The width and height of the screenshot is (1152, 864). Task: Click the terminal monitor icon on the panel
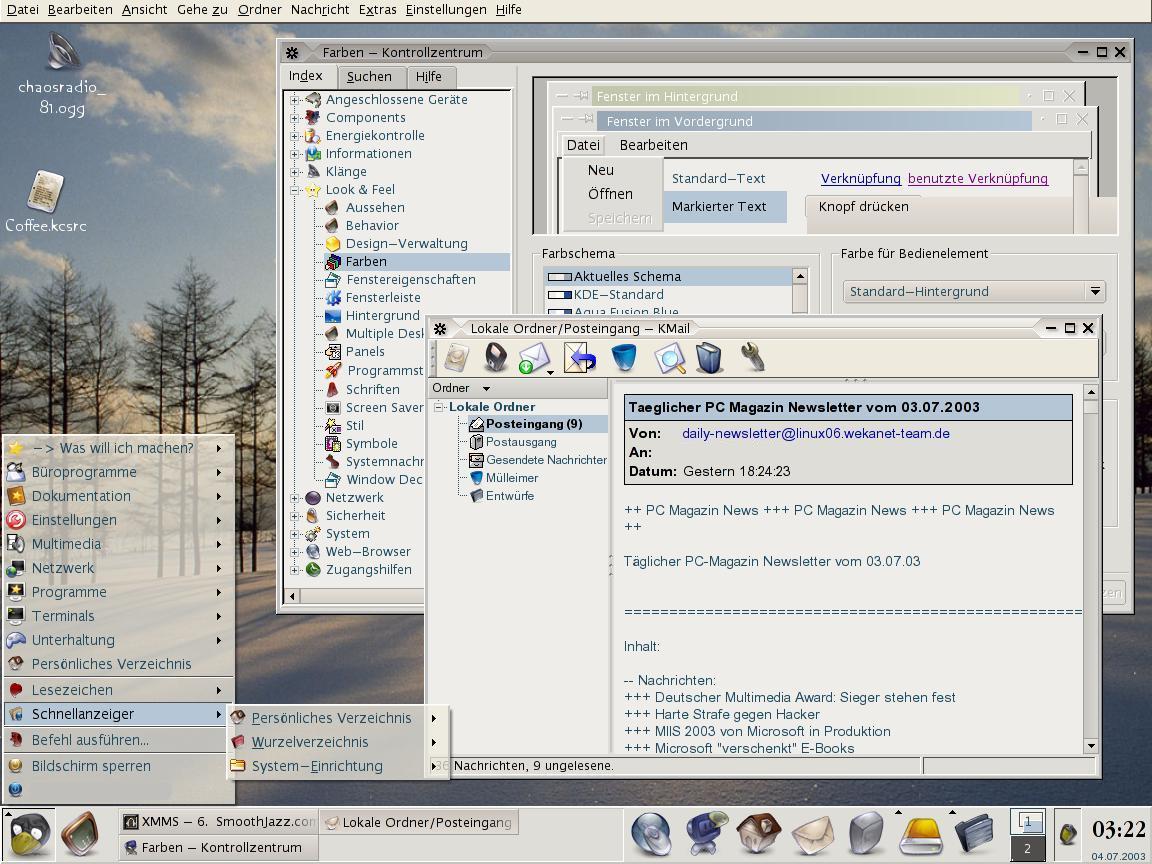tap(79, 835)
